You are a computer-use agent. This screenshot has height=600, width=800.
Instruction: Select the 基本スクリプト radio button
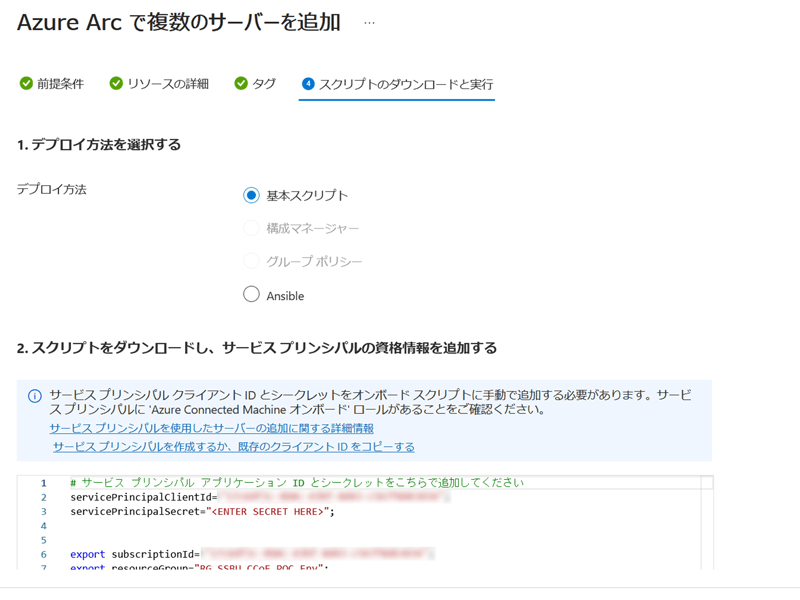point(251,195)
